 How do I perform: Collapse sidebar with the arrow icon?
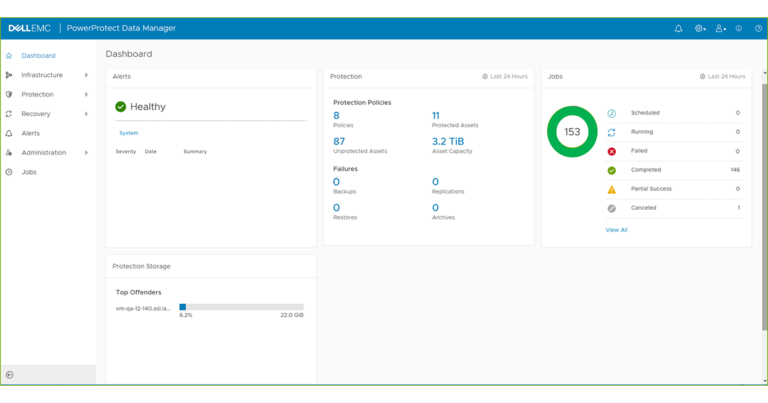[10, 375]
